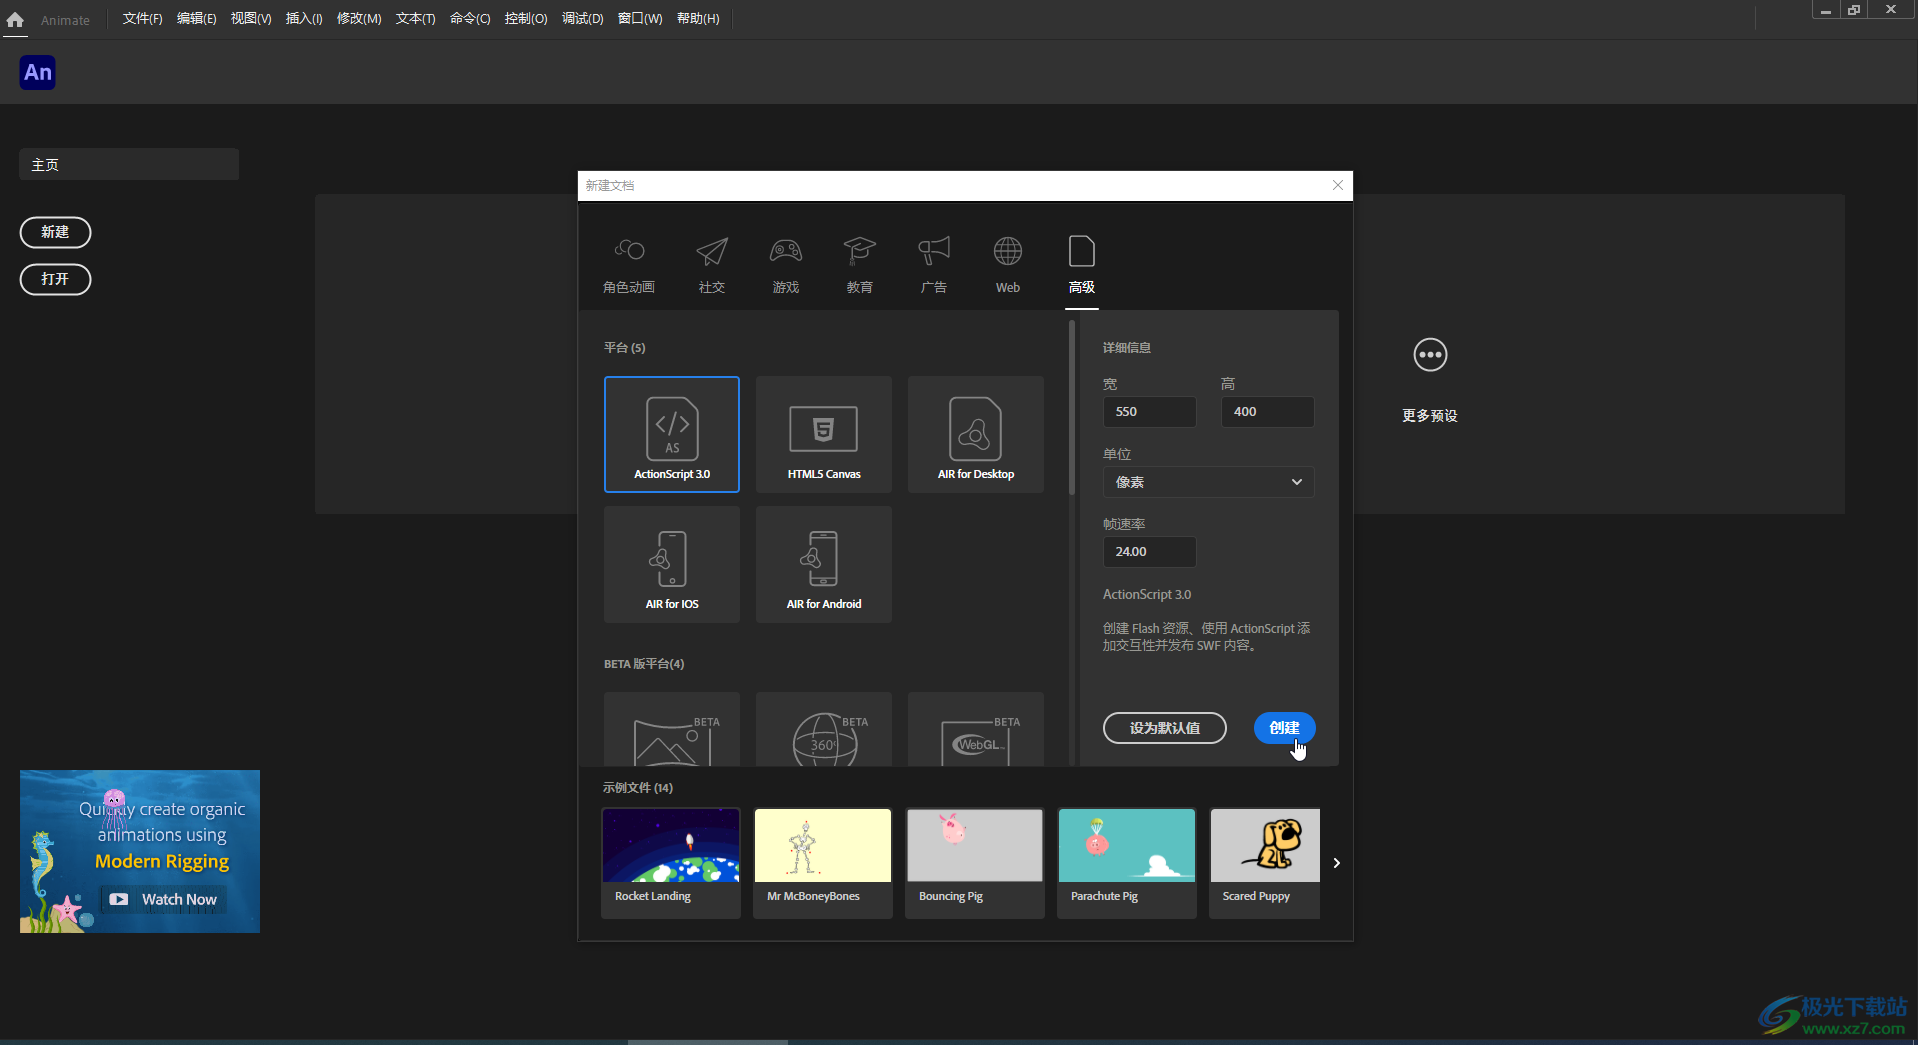Open the 插入(I) menu
1918x1045 pixels.
303,19
